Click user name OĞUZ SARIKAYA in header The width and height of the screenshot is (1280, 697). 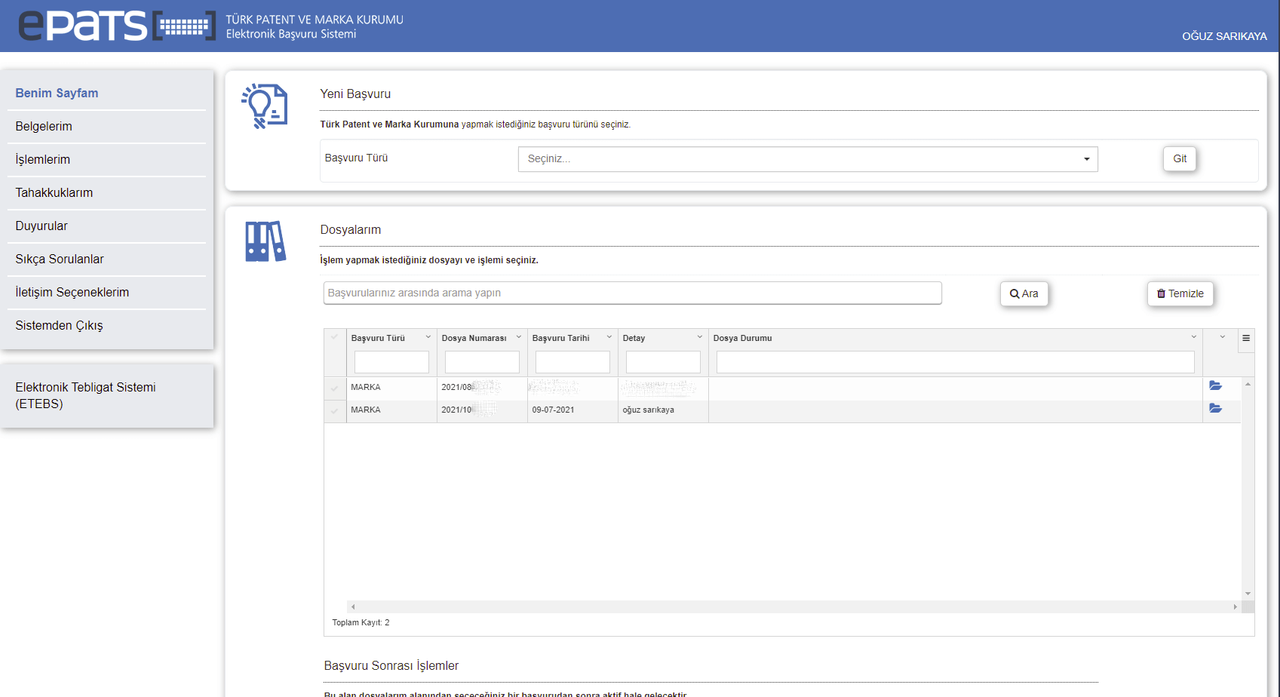point(1224,36)
